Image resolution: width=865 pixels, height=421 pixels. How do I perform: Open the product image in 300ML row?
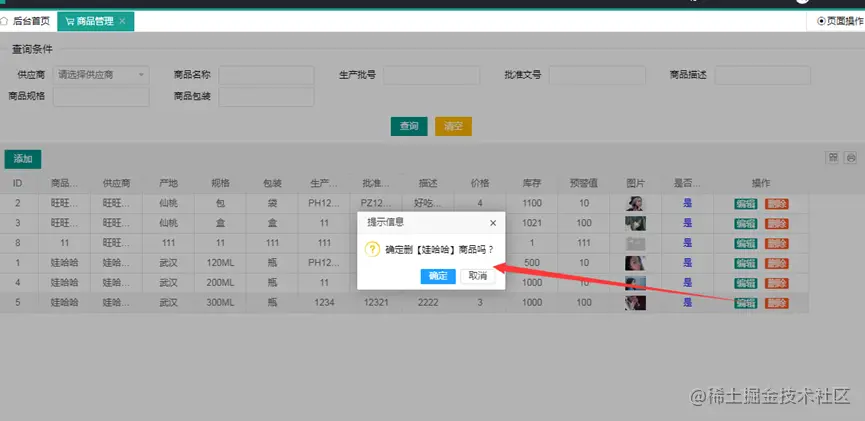click(636, 303)
